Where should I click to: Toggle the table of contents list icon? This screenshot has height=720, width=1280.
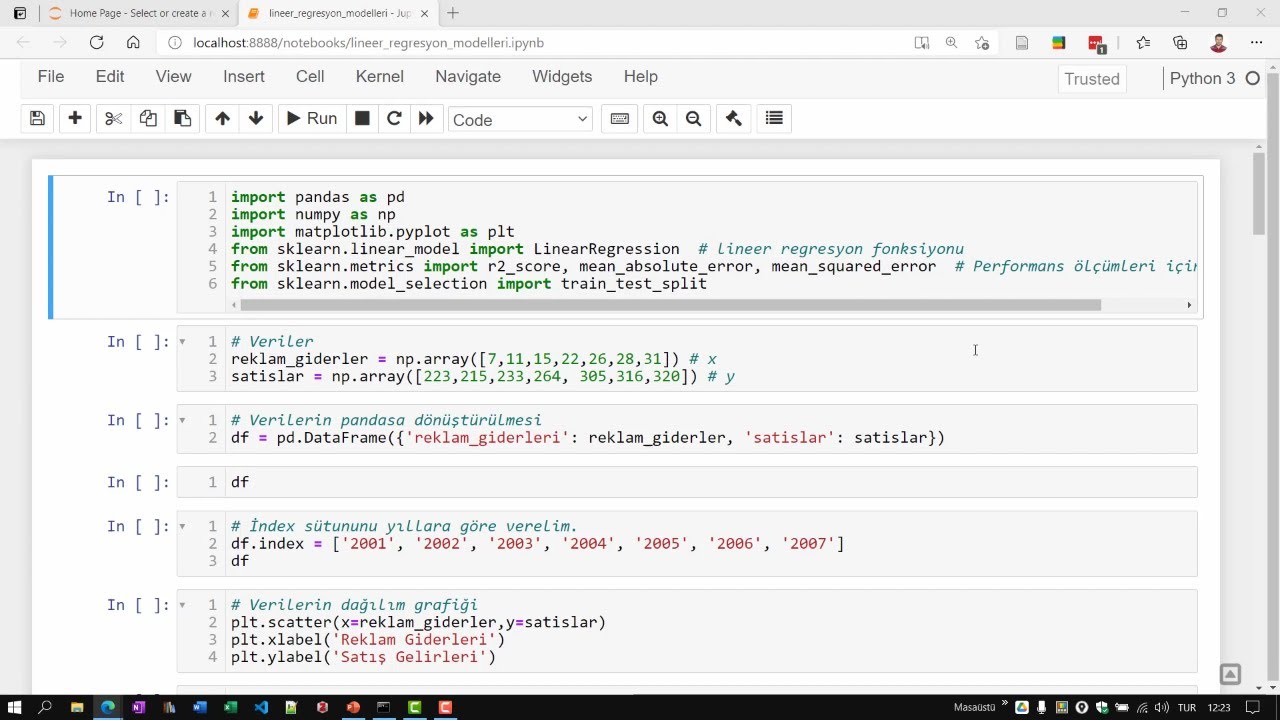774,118
